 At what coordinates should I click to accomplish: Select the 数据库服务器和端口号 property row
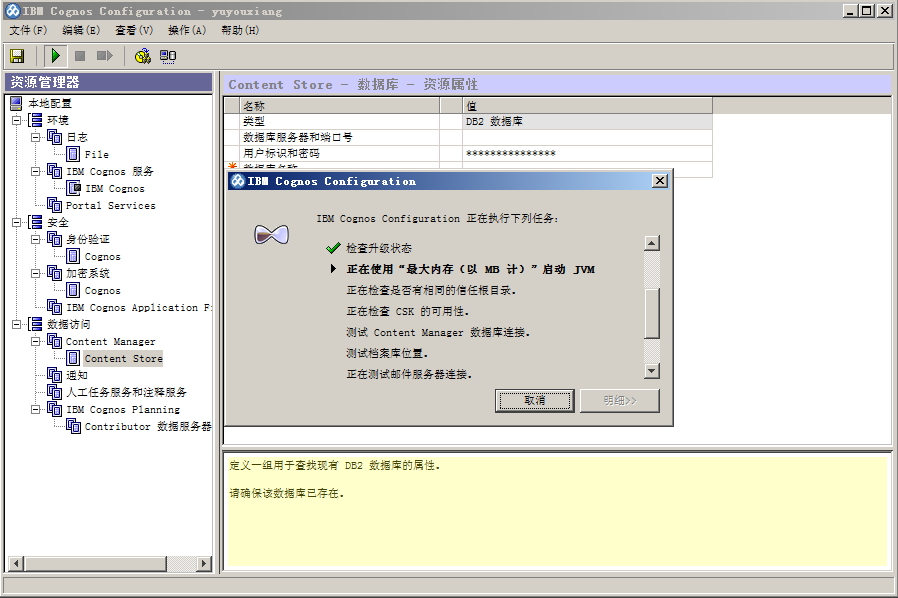468,137
